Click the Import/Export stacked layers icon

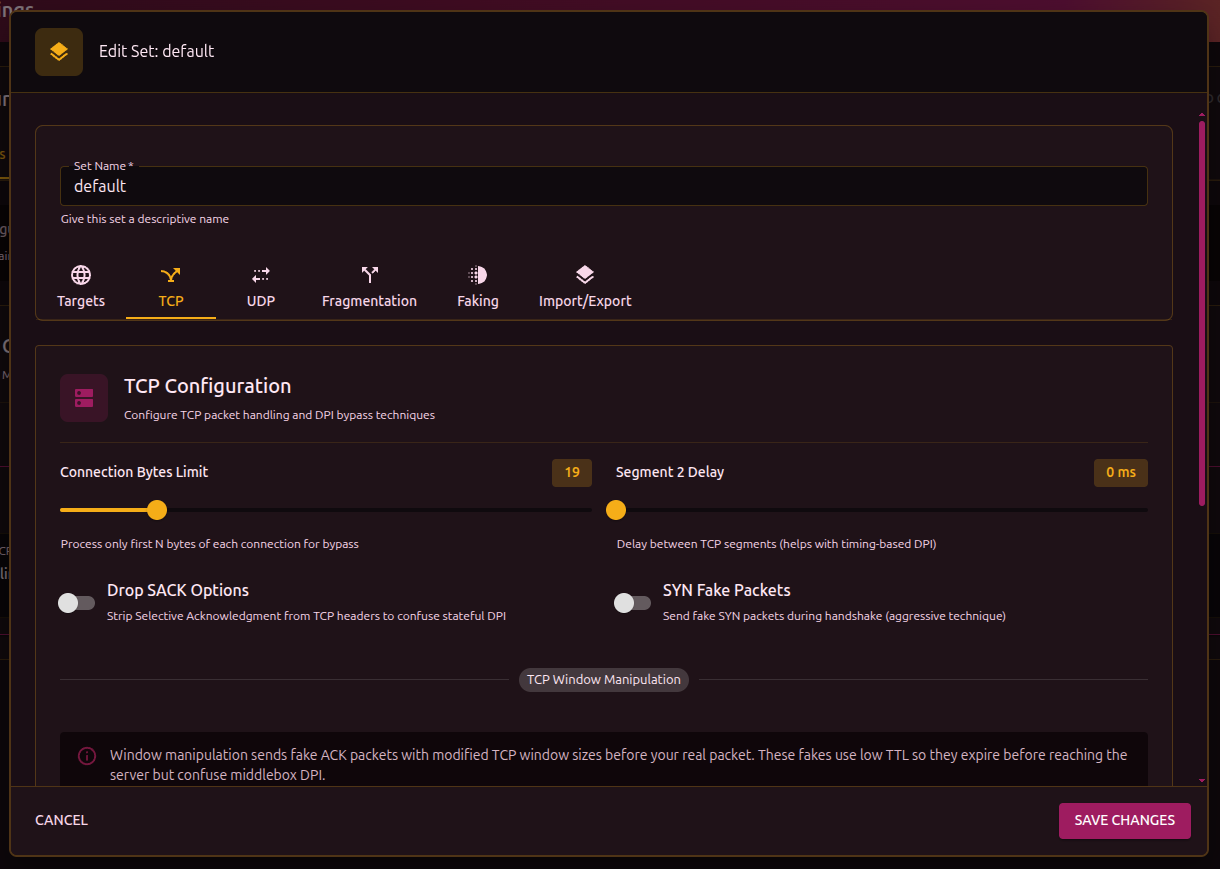tap(585, 275)
